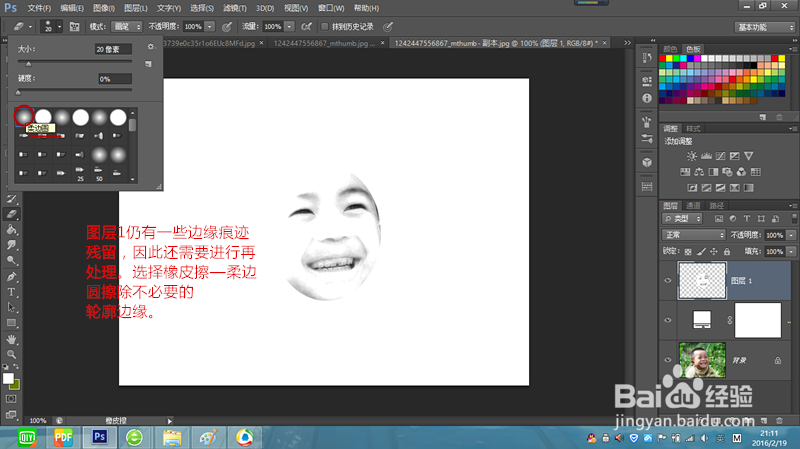This screenshot has height=449, width=800.
Task: Click the tablet pressure for size icon
Action: coord(388,27)
